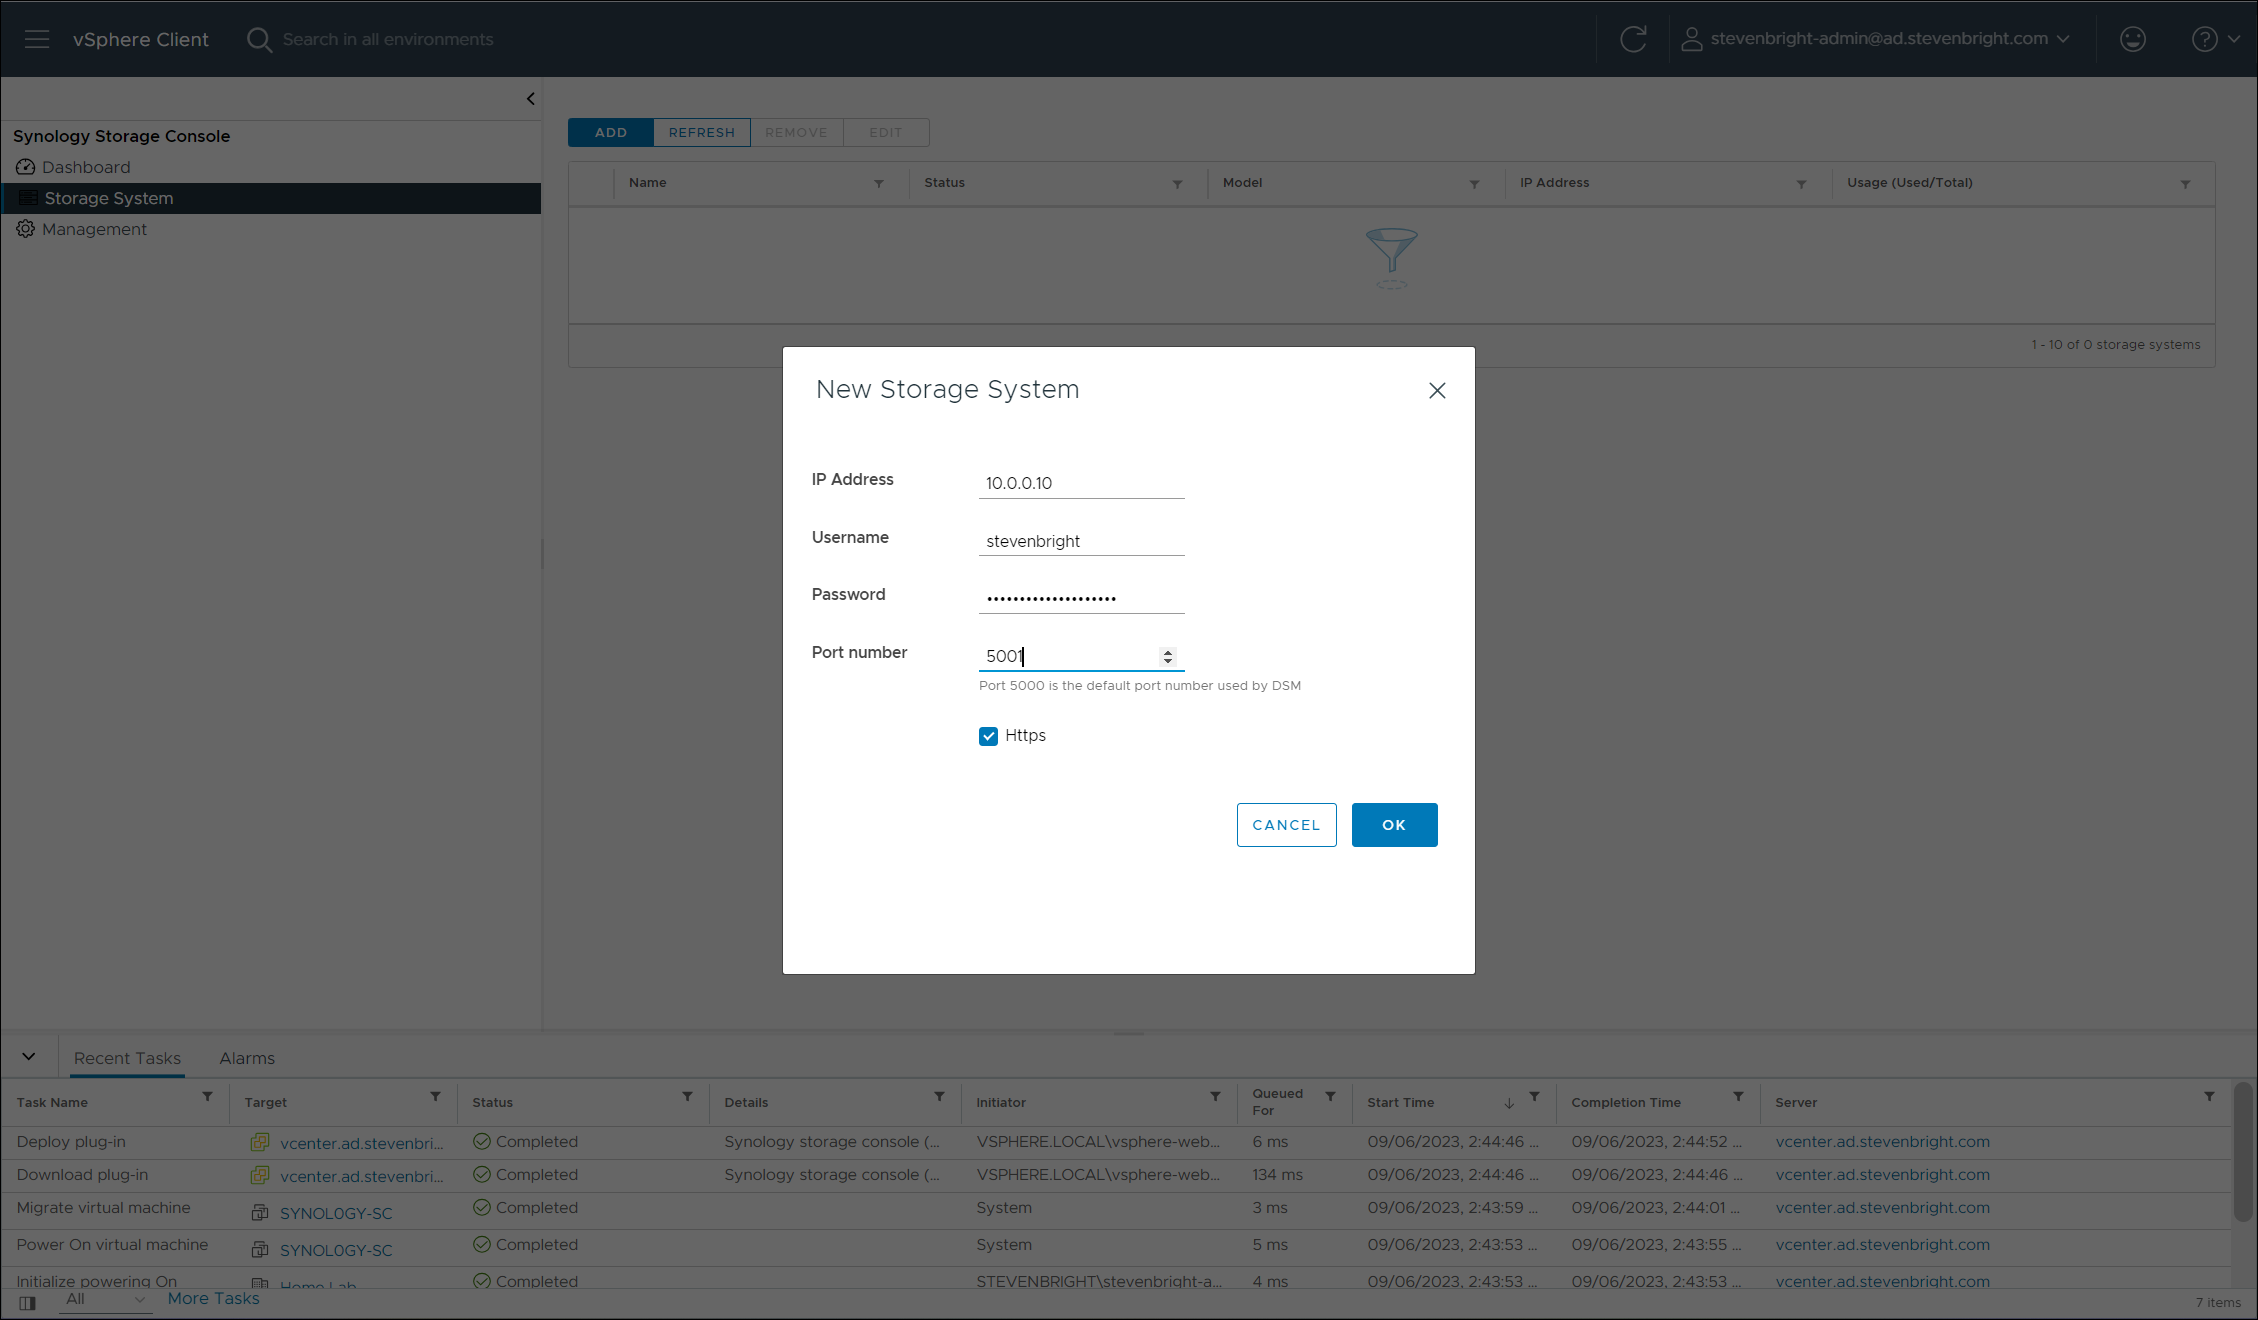Click the smiley feedback icon

tap(2132, 39)
